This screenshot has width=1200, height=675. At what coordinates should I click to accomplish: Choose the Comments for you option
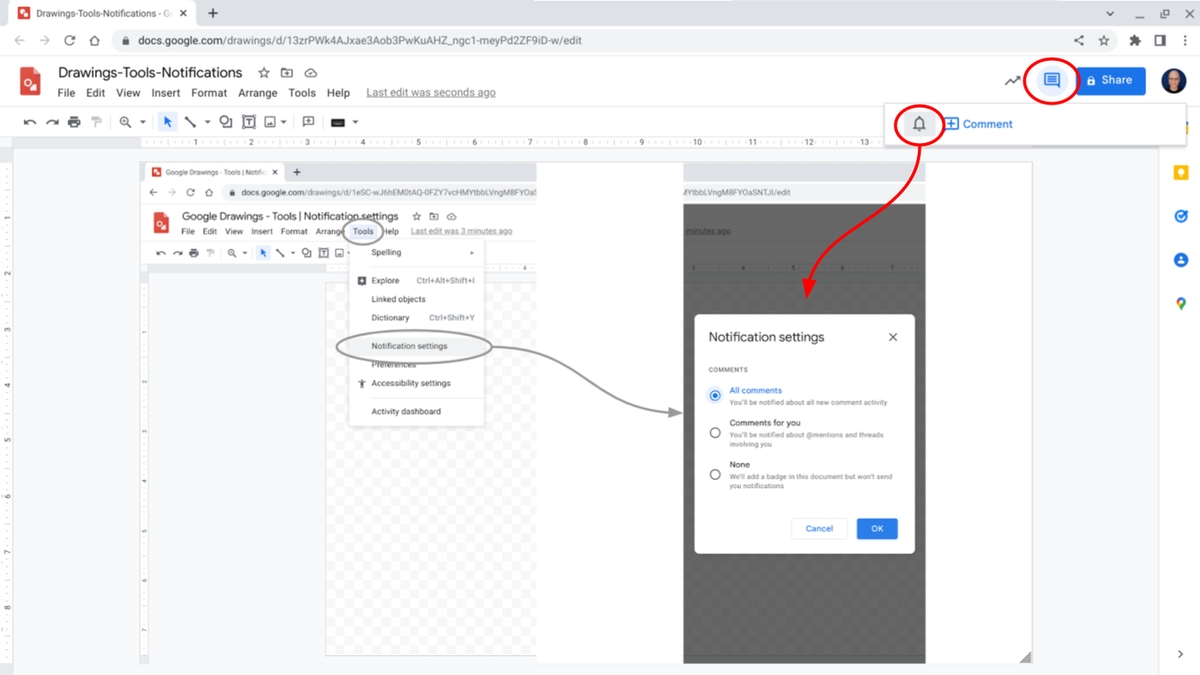tap(715, 432)
